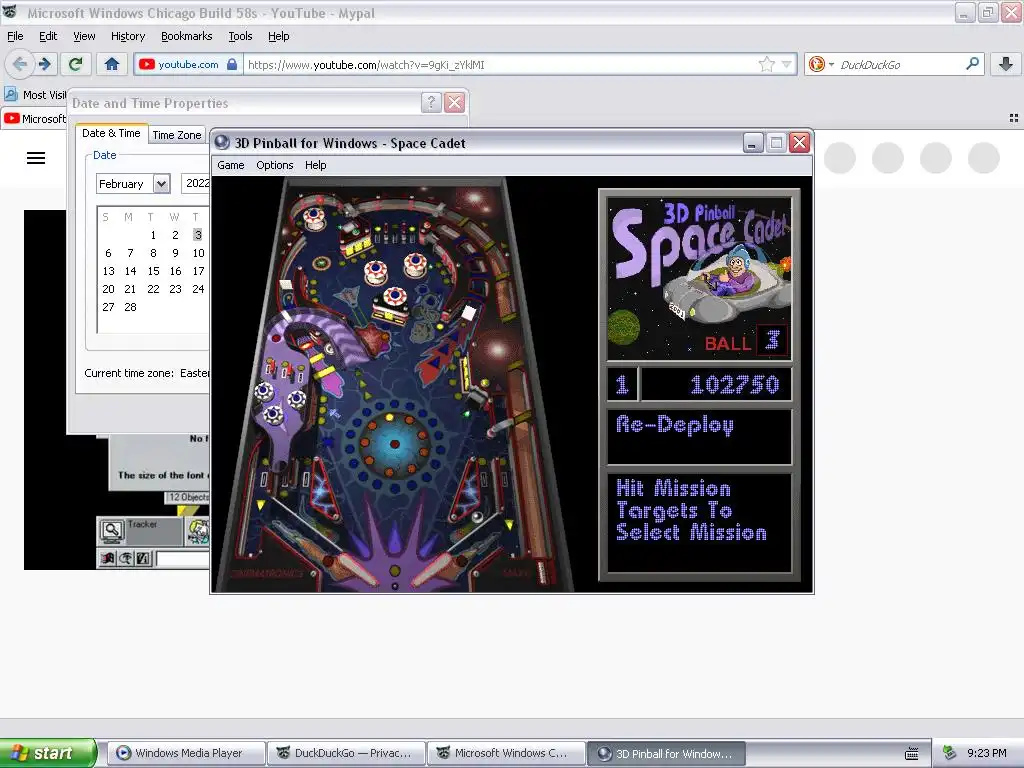This screenshot has width=1024, height=768.
Task: Click the network tray icon near clock
Action: click(950, 753)
